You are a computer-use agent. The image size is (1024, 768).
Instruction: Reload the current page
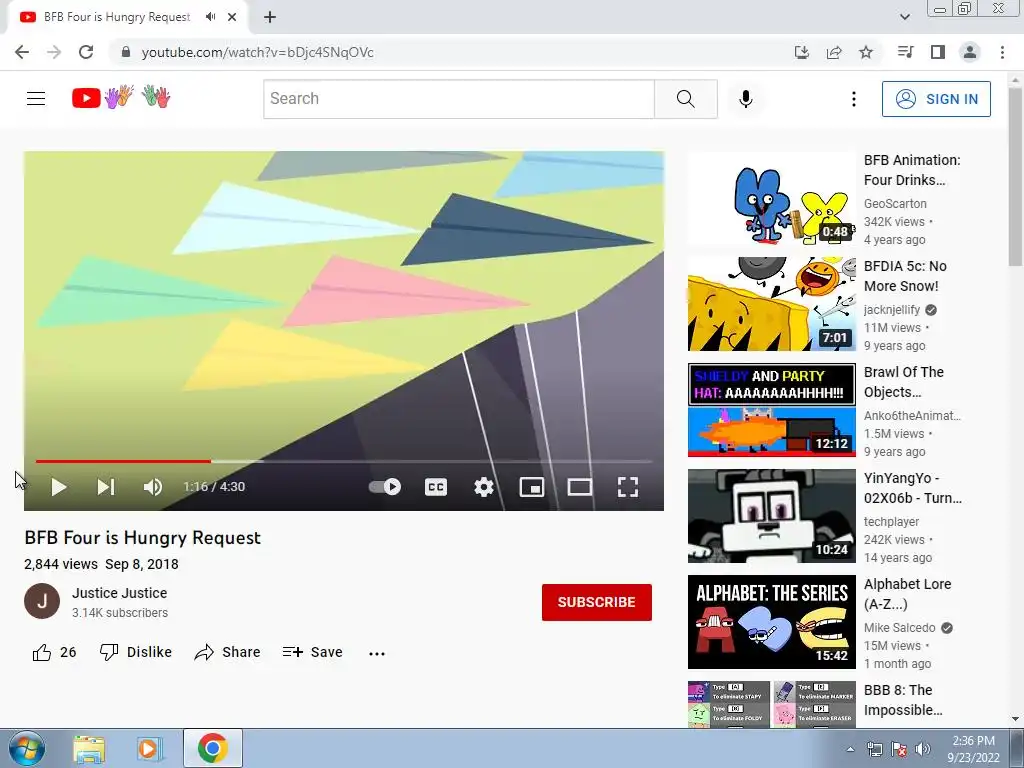(86, 52)
